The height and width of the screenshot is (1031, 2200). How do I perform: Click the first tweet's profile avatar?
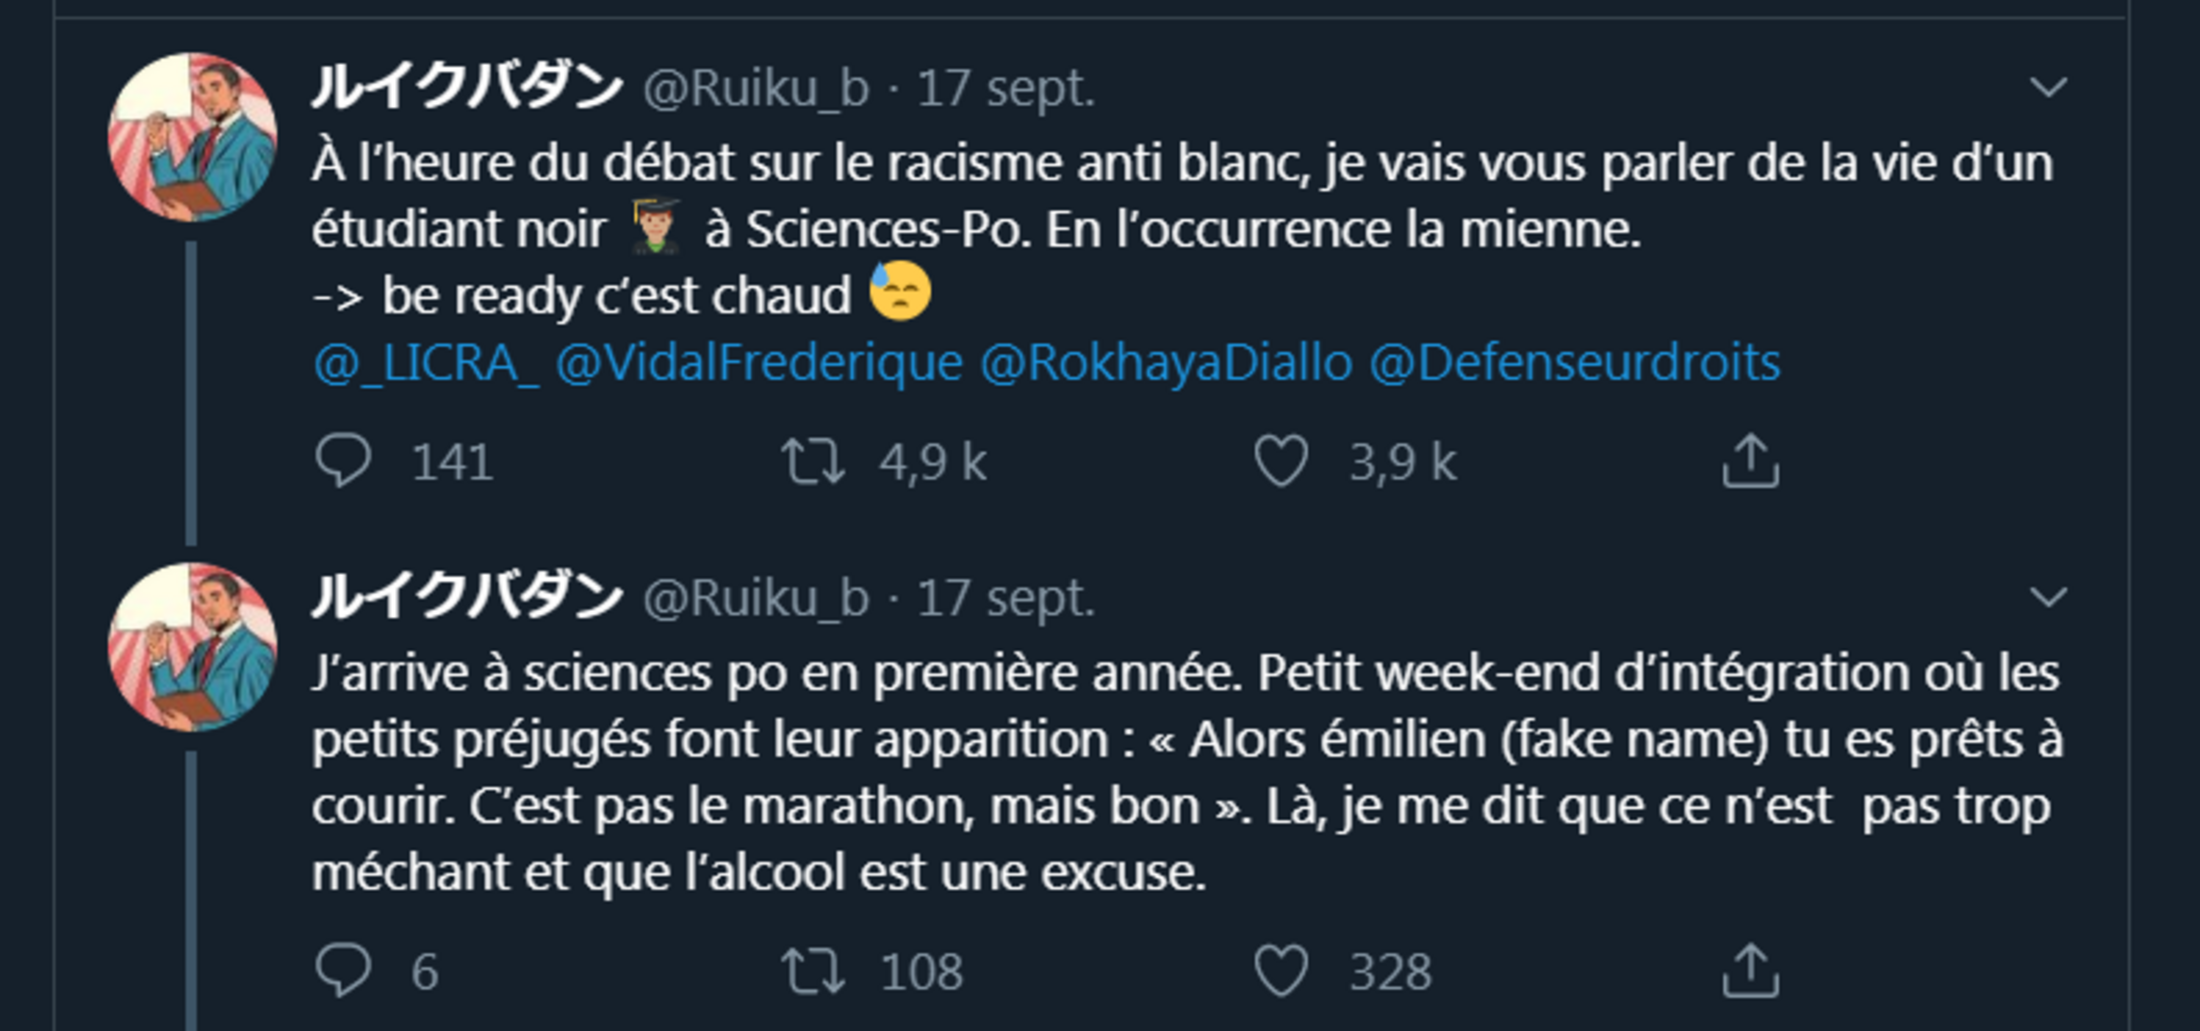point(193,138)
